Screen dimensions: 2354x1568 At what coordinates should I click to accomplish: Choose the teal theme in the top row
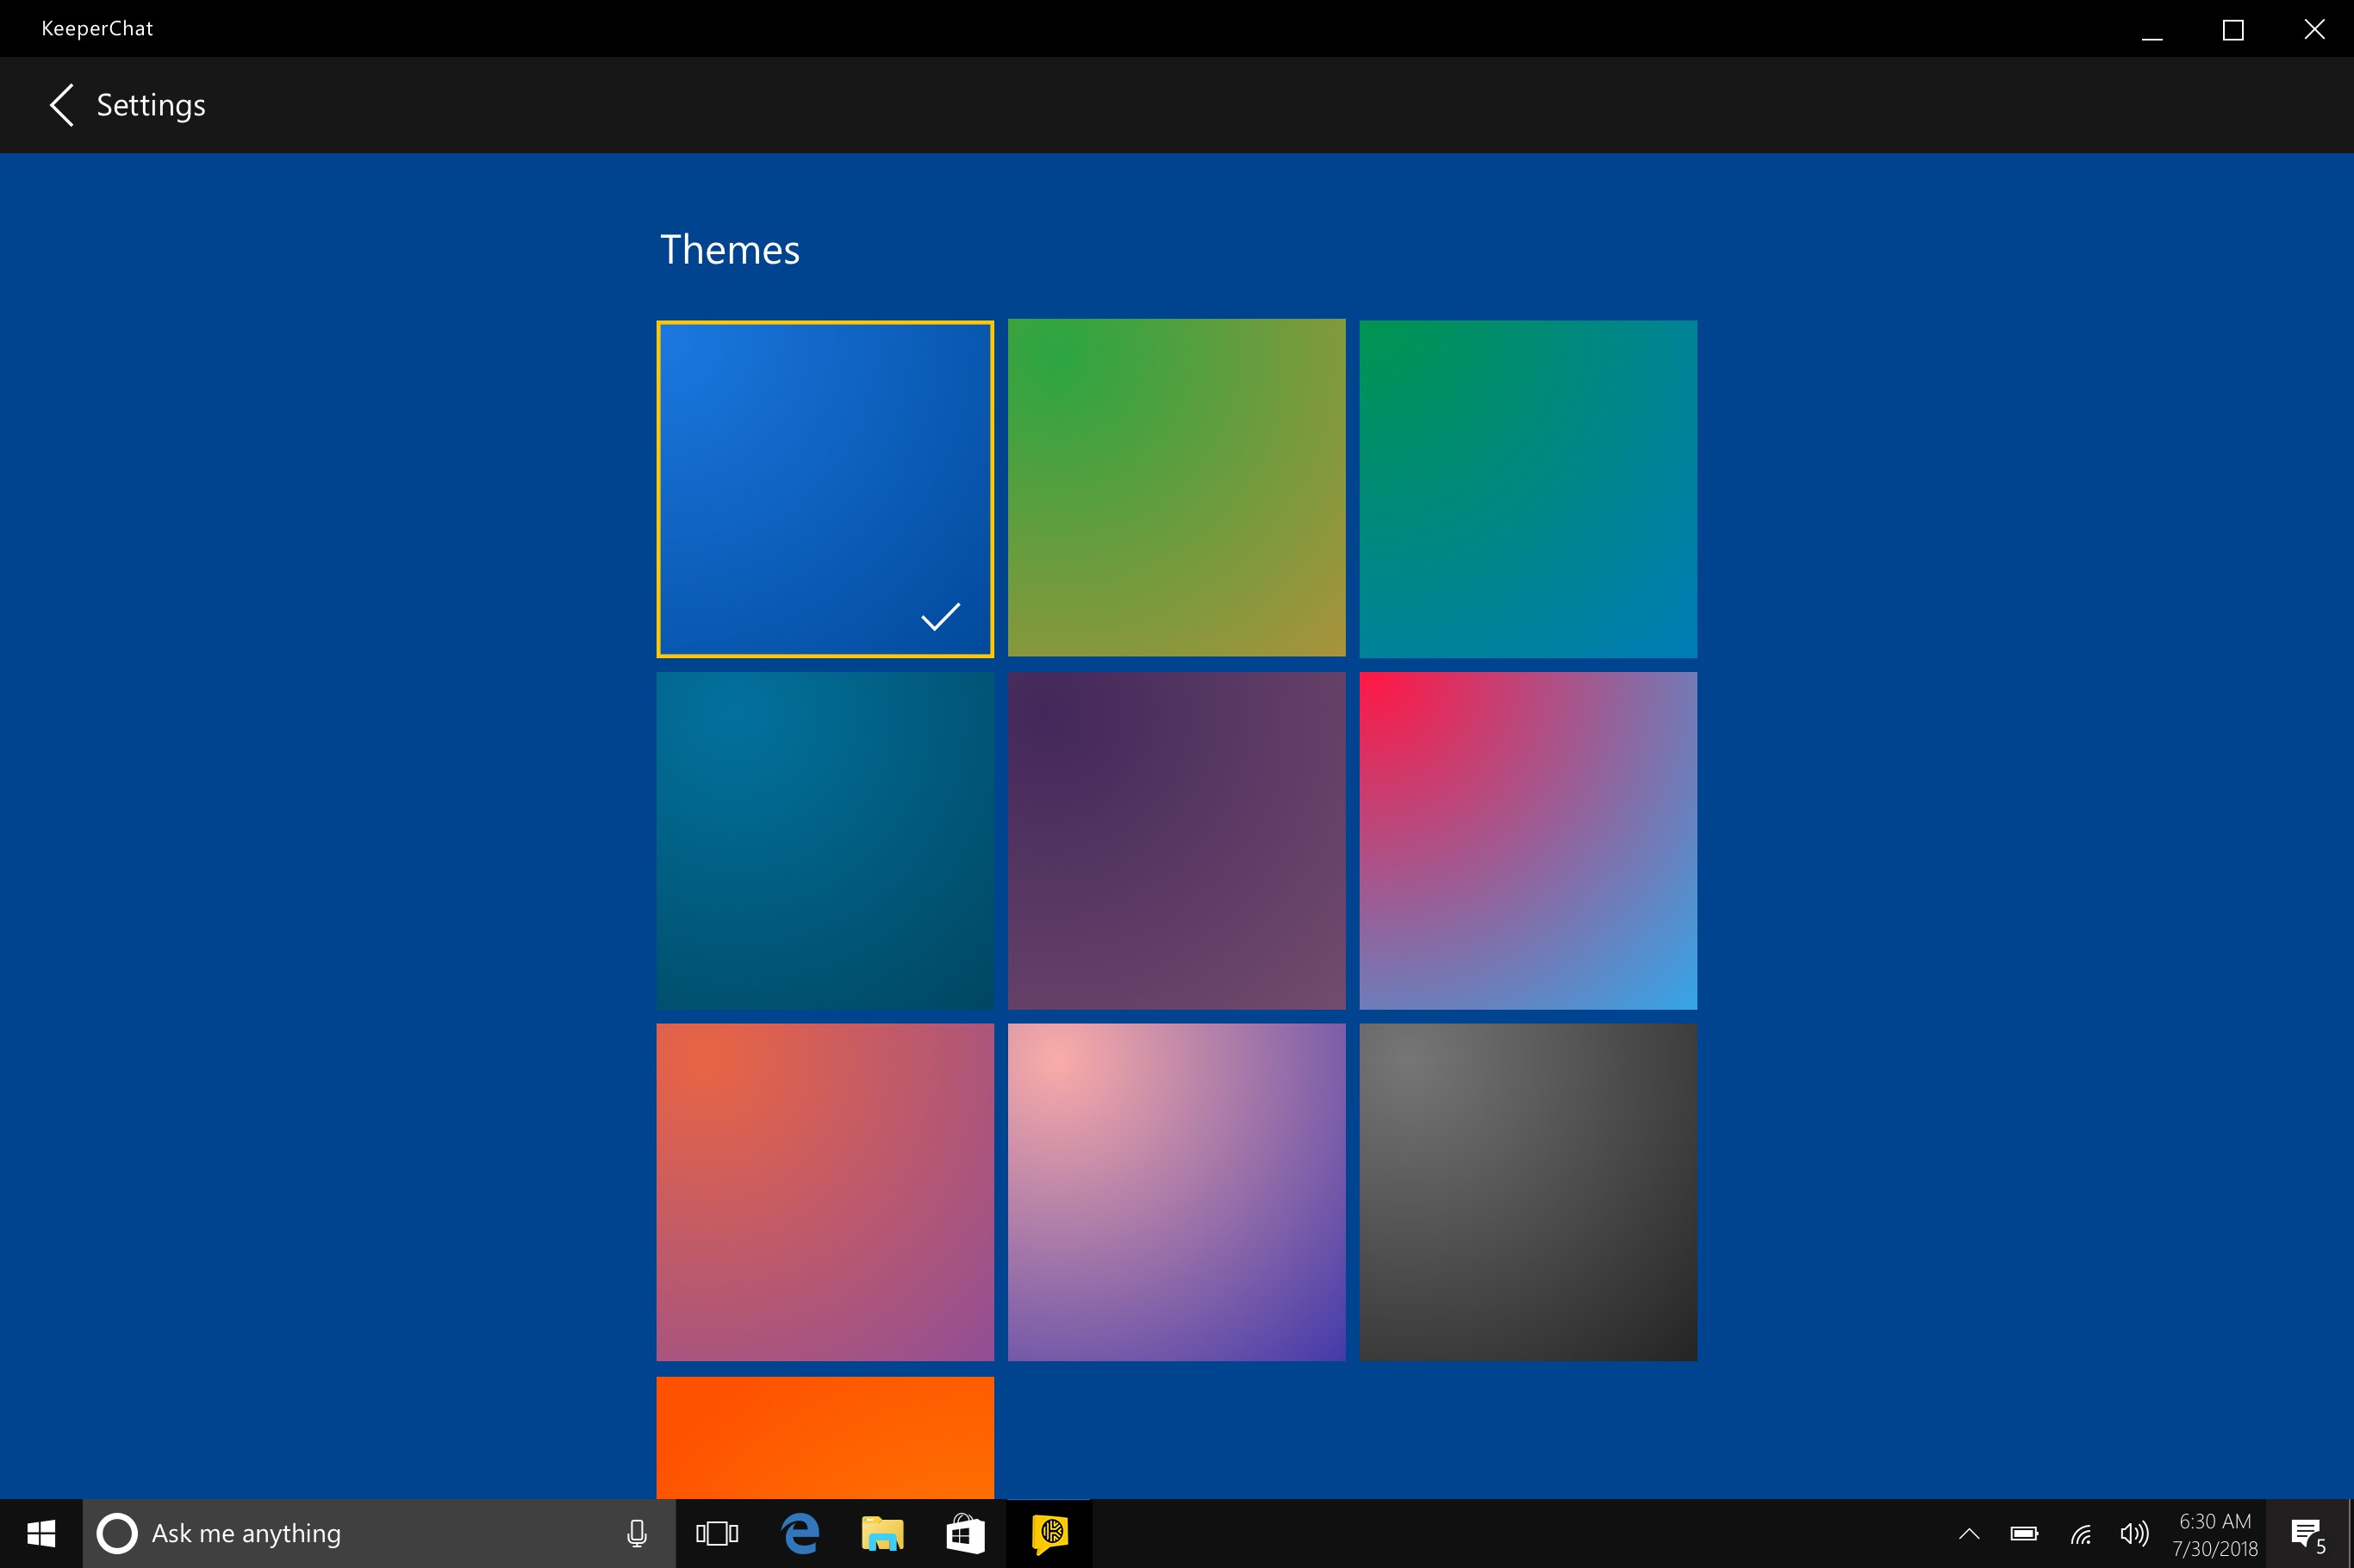1528,488
